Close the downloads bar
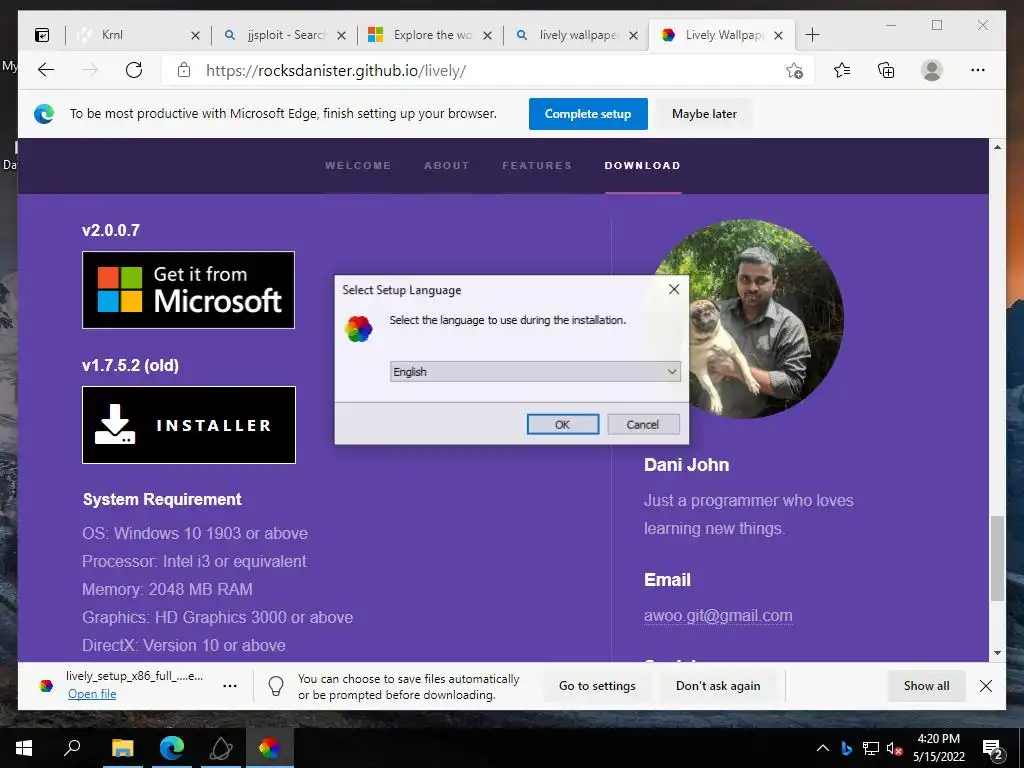Viewport: 1024px width, 768px height. pyautogui.click(x=985, y=686)
